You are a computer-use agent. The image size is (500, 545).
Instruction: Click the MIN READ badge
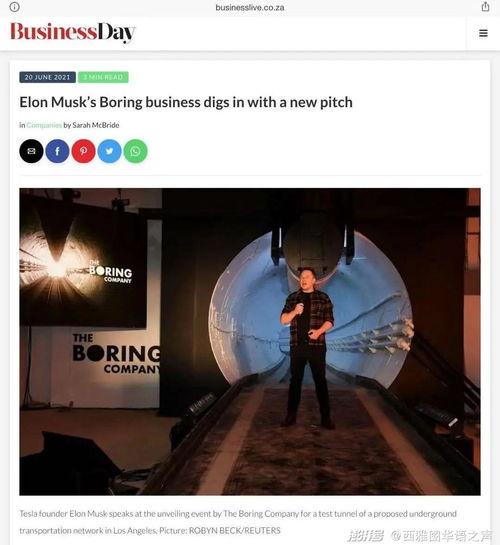coord(103,77)
